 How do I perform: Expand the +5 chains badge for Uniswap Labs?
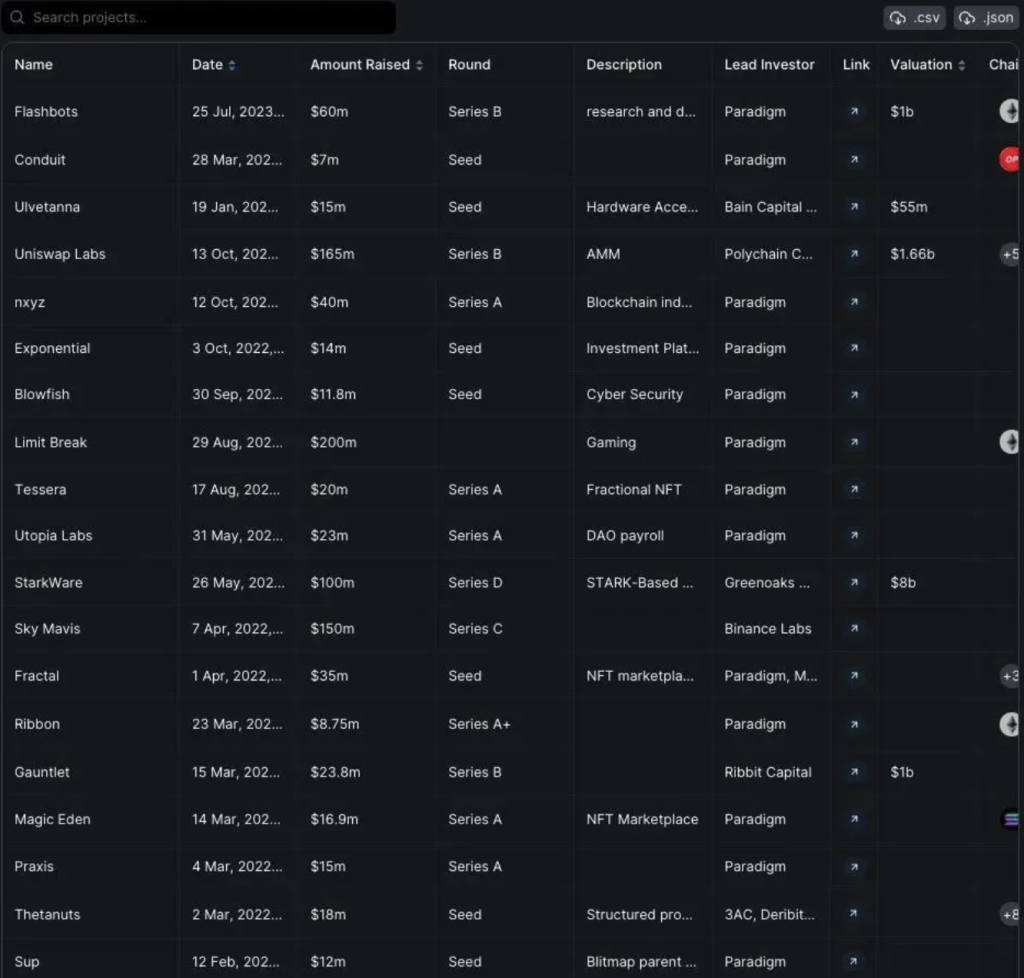coord(1010,254)
